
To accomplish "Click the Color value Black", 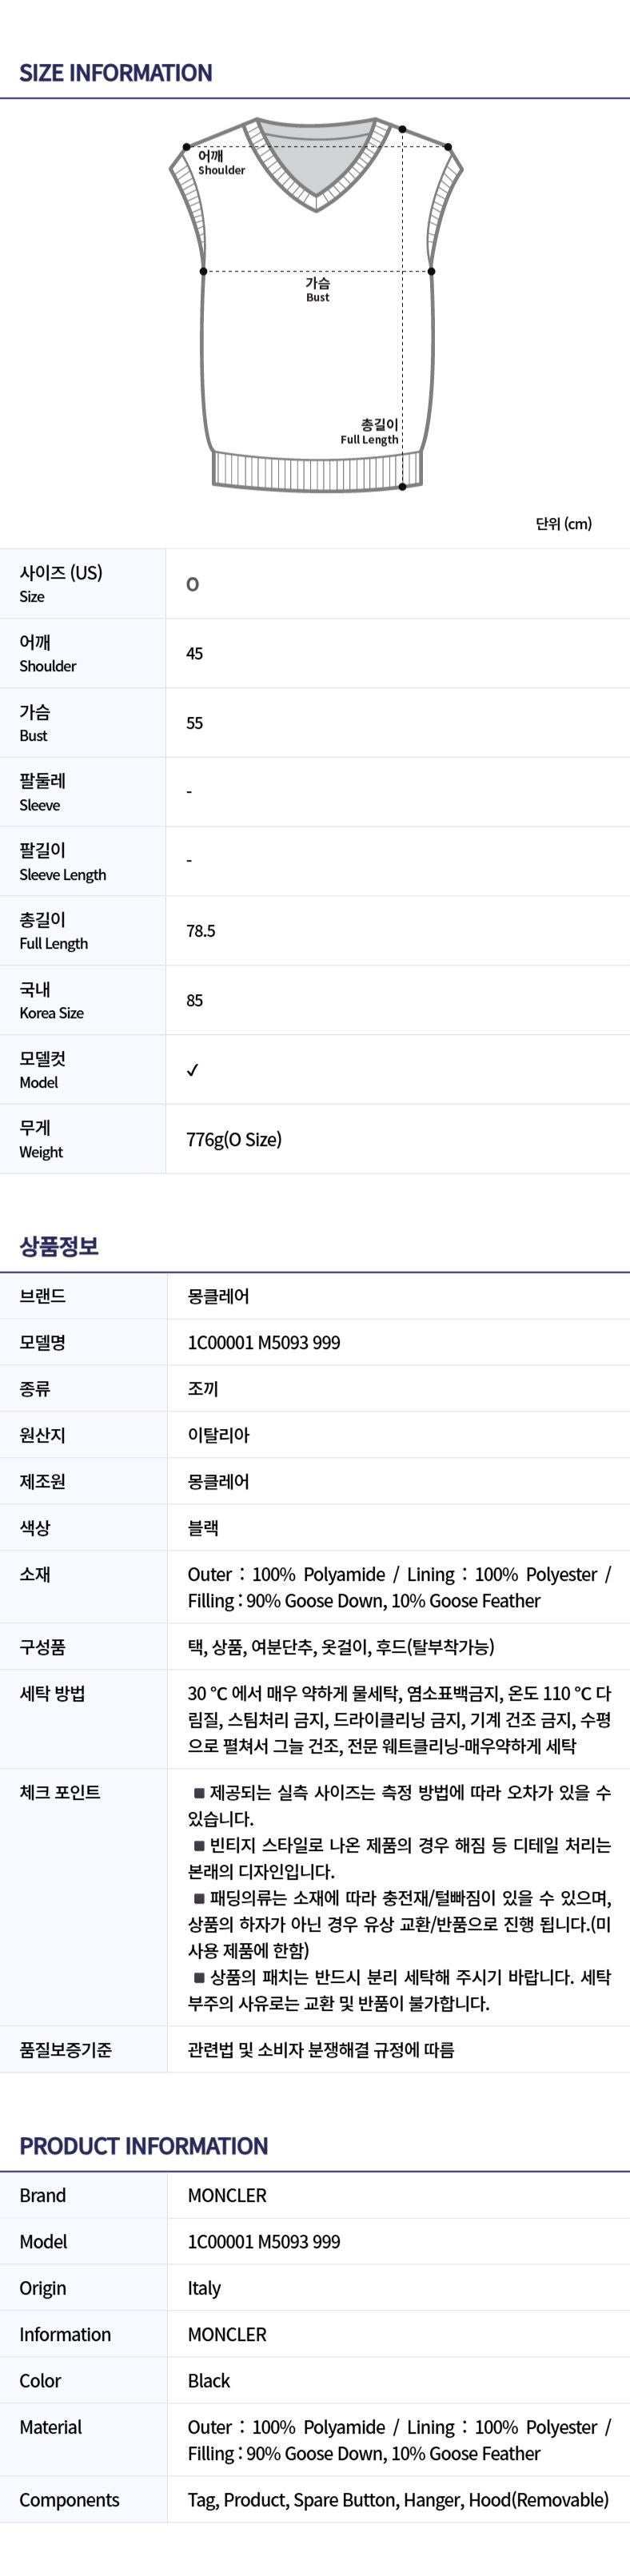I will 209,2381.
